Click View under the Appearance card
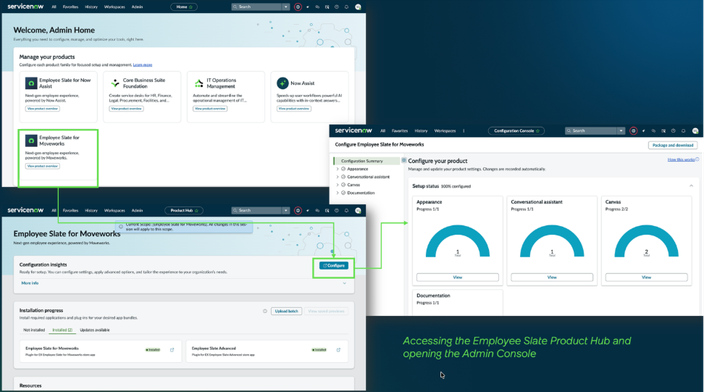The height and width of the screenshot is (392, 704). [x=458, y=277]
